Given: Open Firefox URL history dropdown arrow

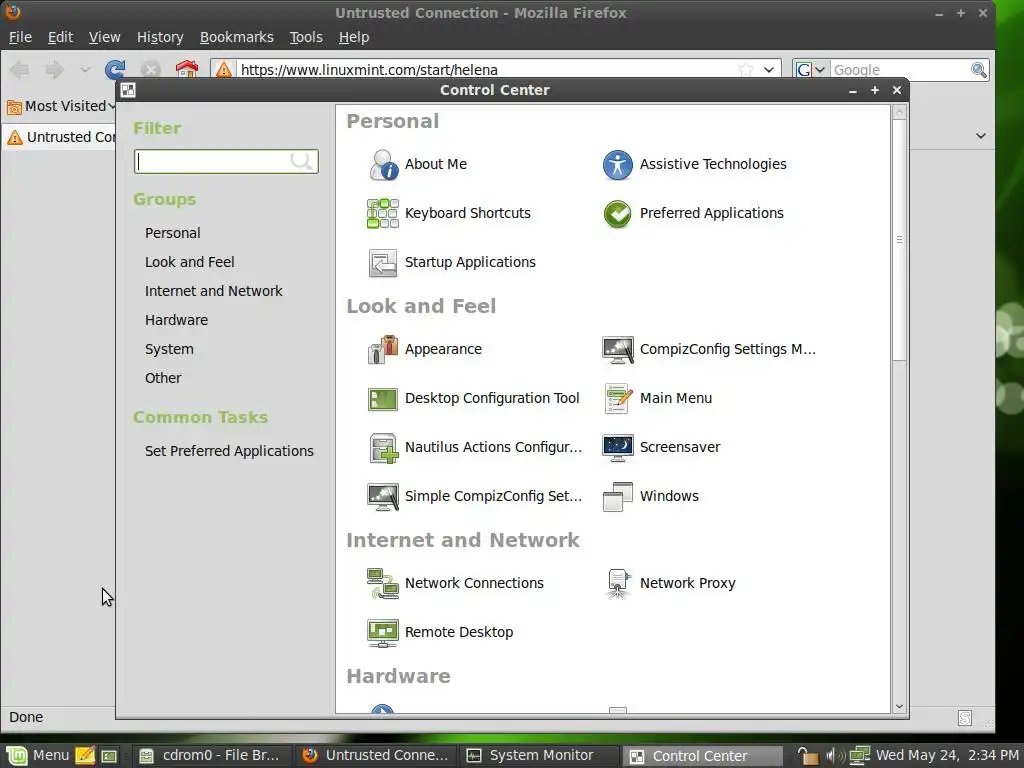Looking at the screenshot, I should (769, 69).
